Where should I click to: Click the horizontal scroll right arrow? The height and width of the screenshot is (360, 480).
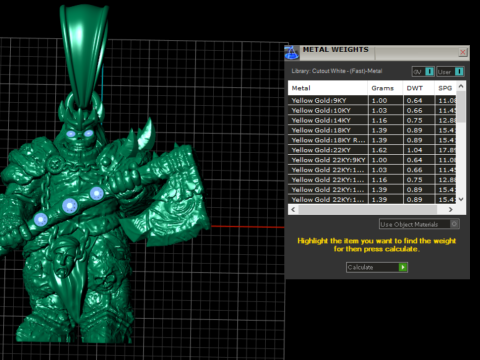(x=451, y=209)
